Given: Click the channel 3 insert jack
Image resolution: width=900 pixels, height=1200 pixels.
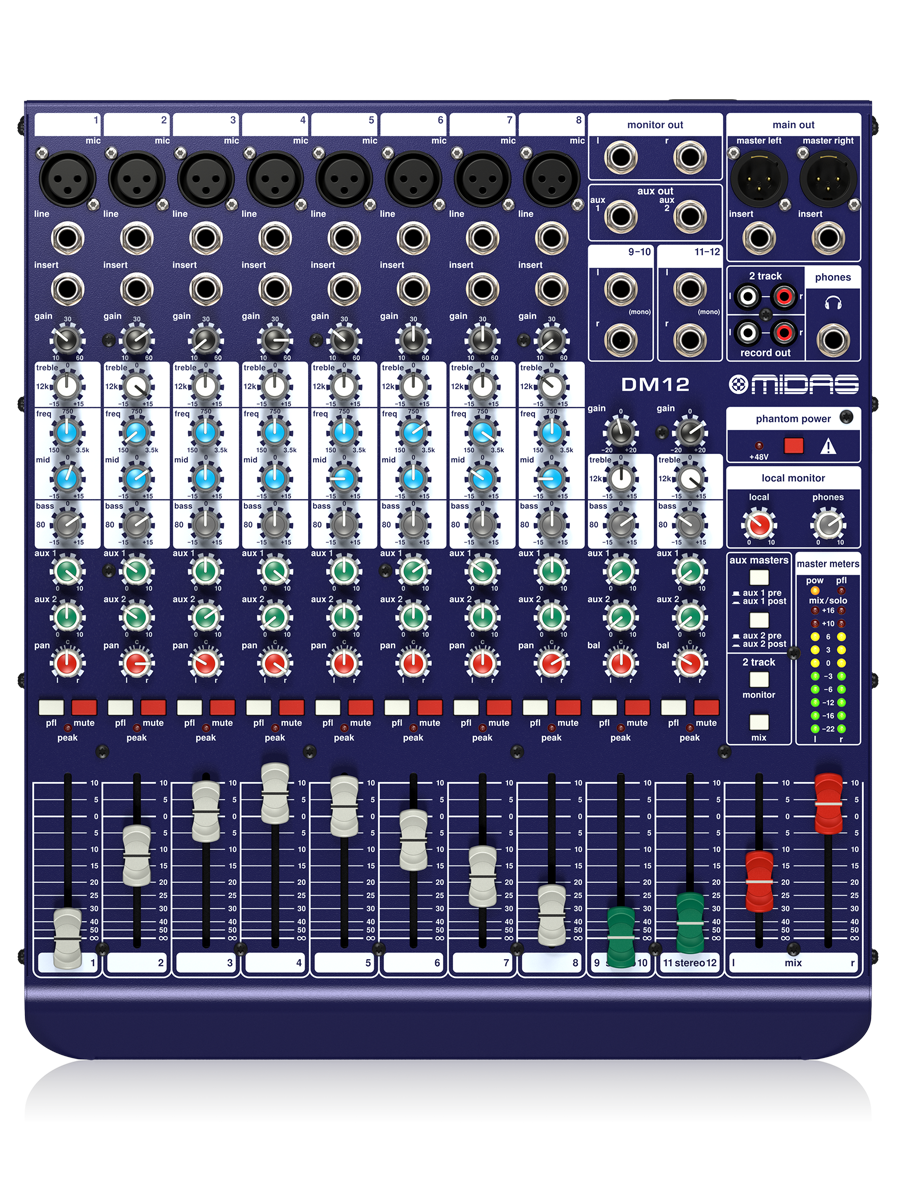Looking at the screenshot, I should [205, 289].
